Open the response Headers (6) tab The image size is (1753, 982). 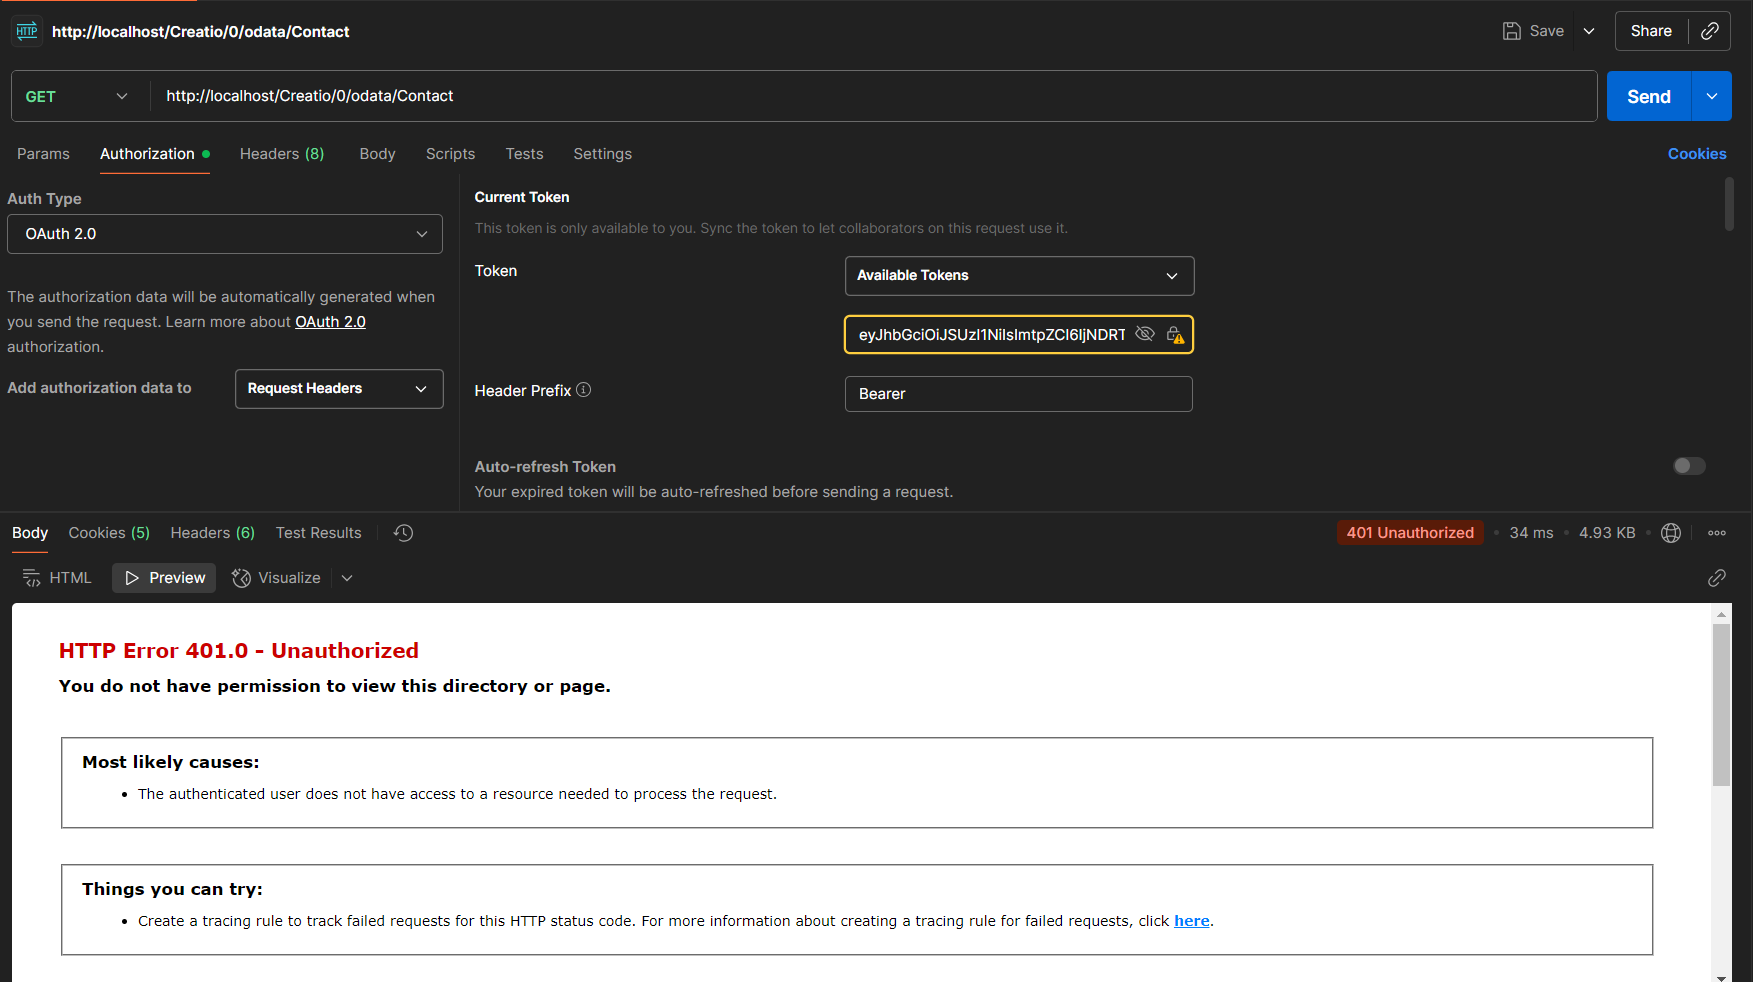click(212, 533)
